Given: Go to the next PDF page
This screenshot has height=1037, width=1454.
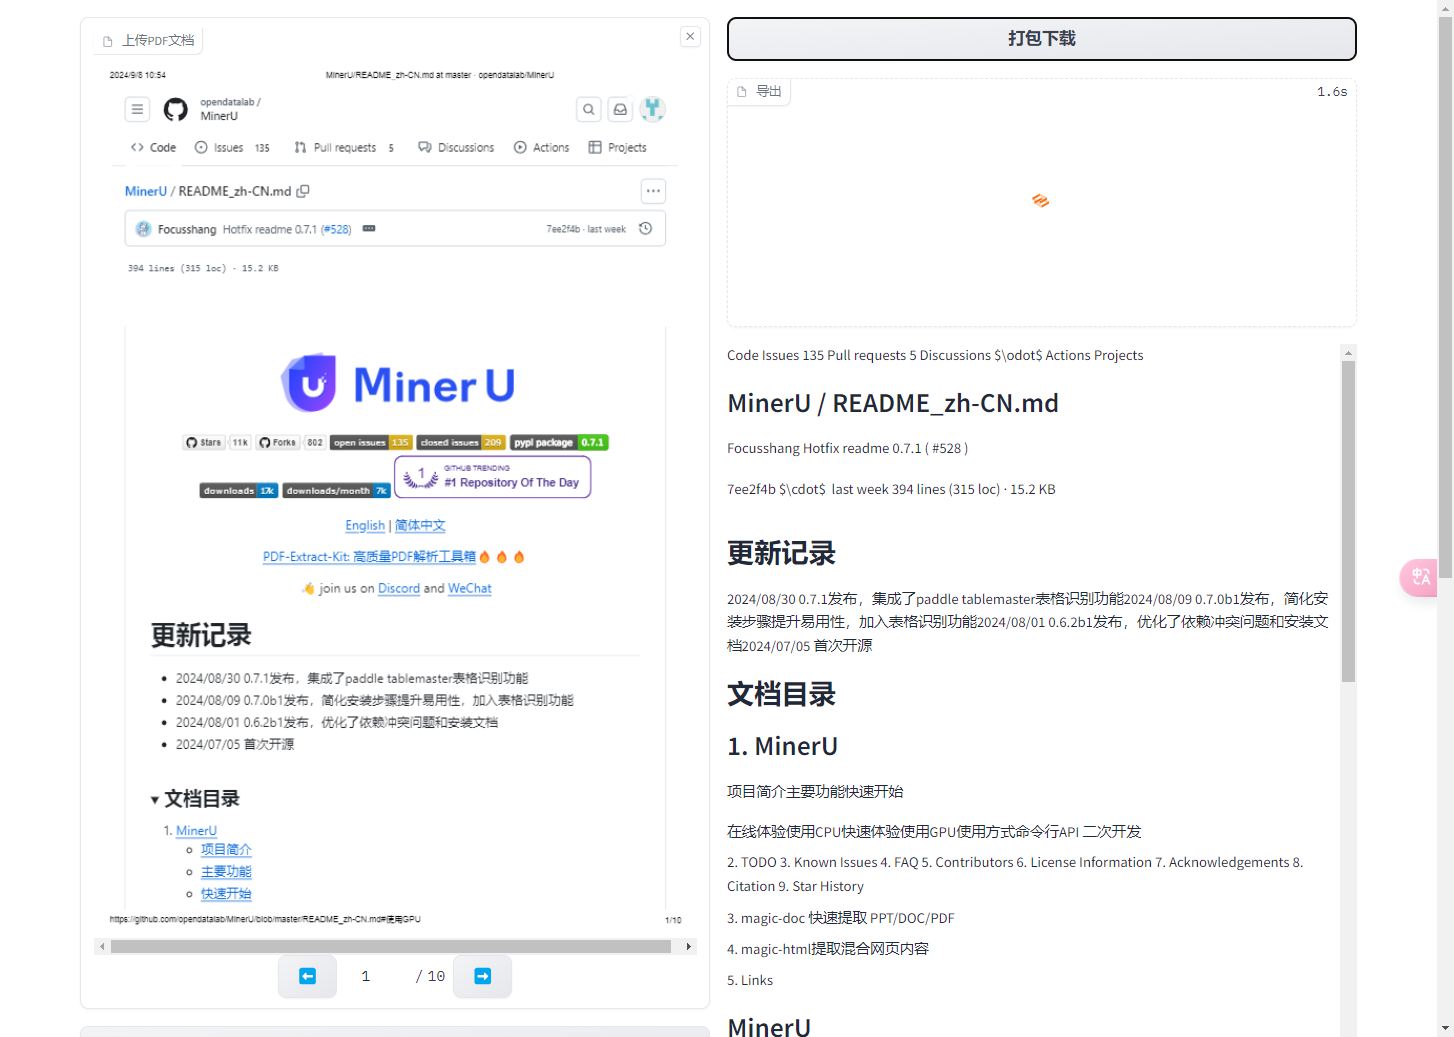Looking at the screenshot, I should pos(482,976).
